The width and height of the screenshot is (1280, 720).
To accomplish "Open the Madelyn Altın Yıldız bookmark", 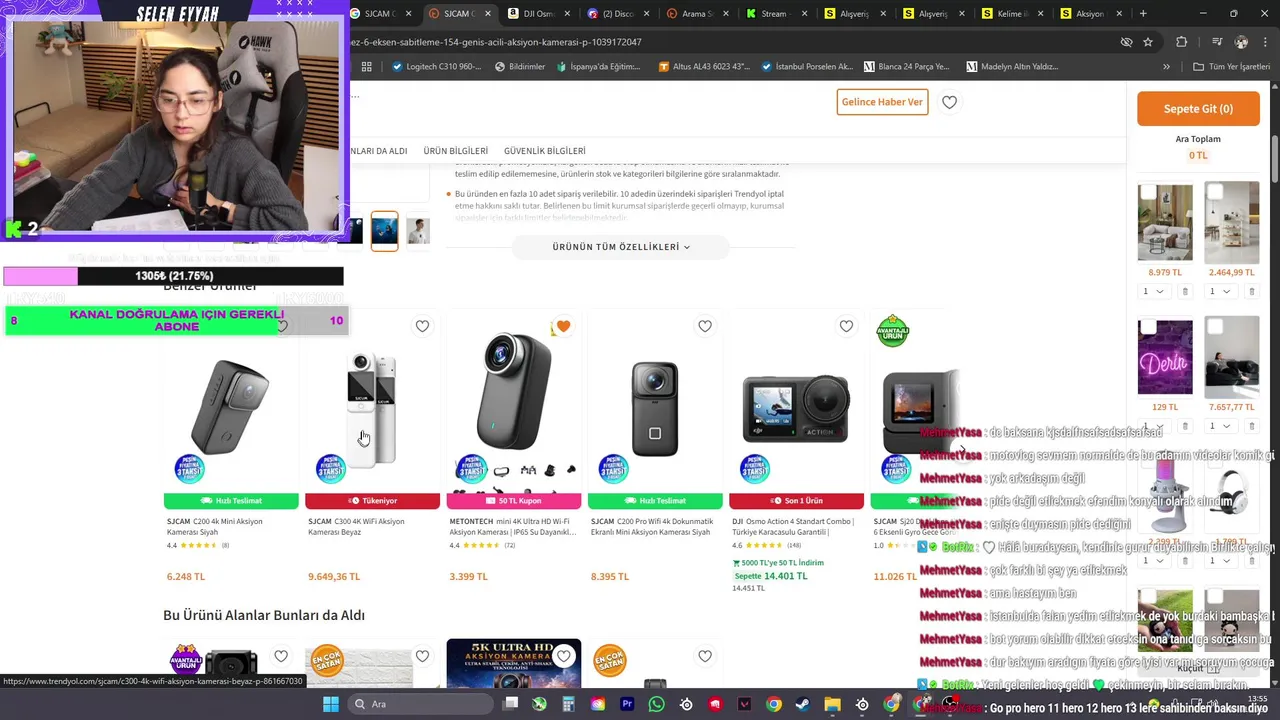I will pyautogui.click(x=1012, y=67).
